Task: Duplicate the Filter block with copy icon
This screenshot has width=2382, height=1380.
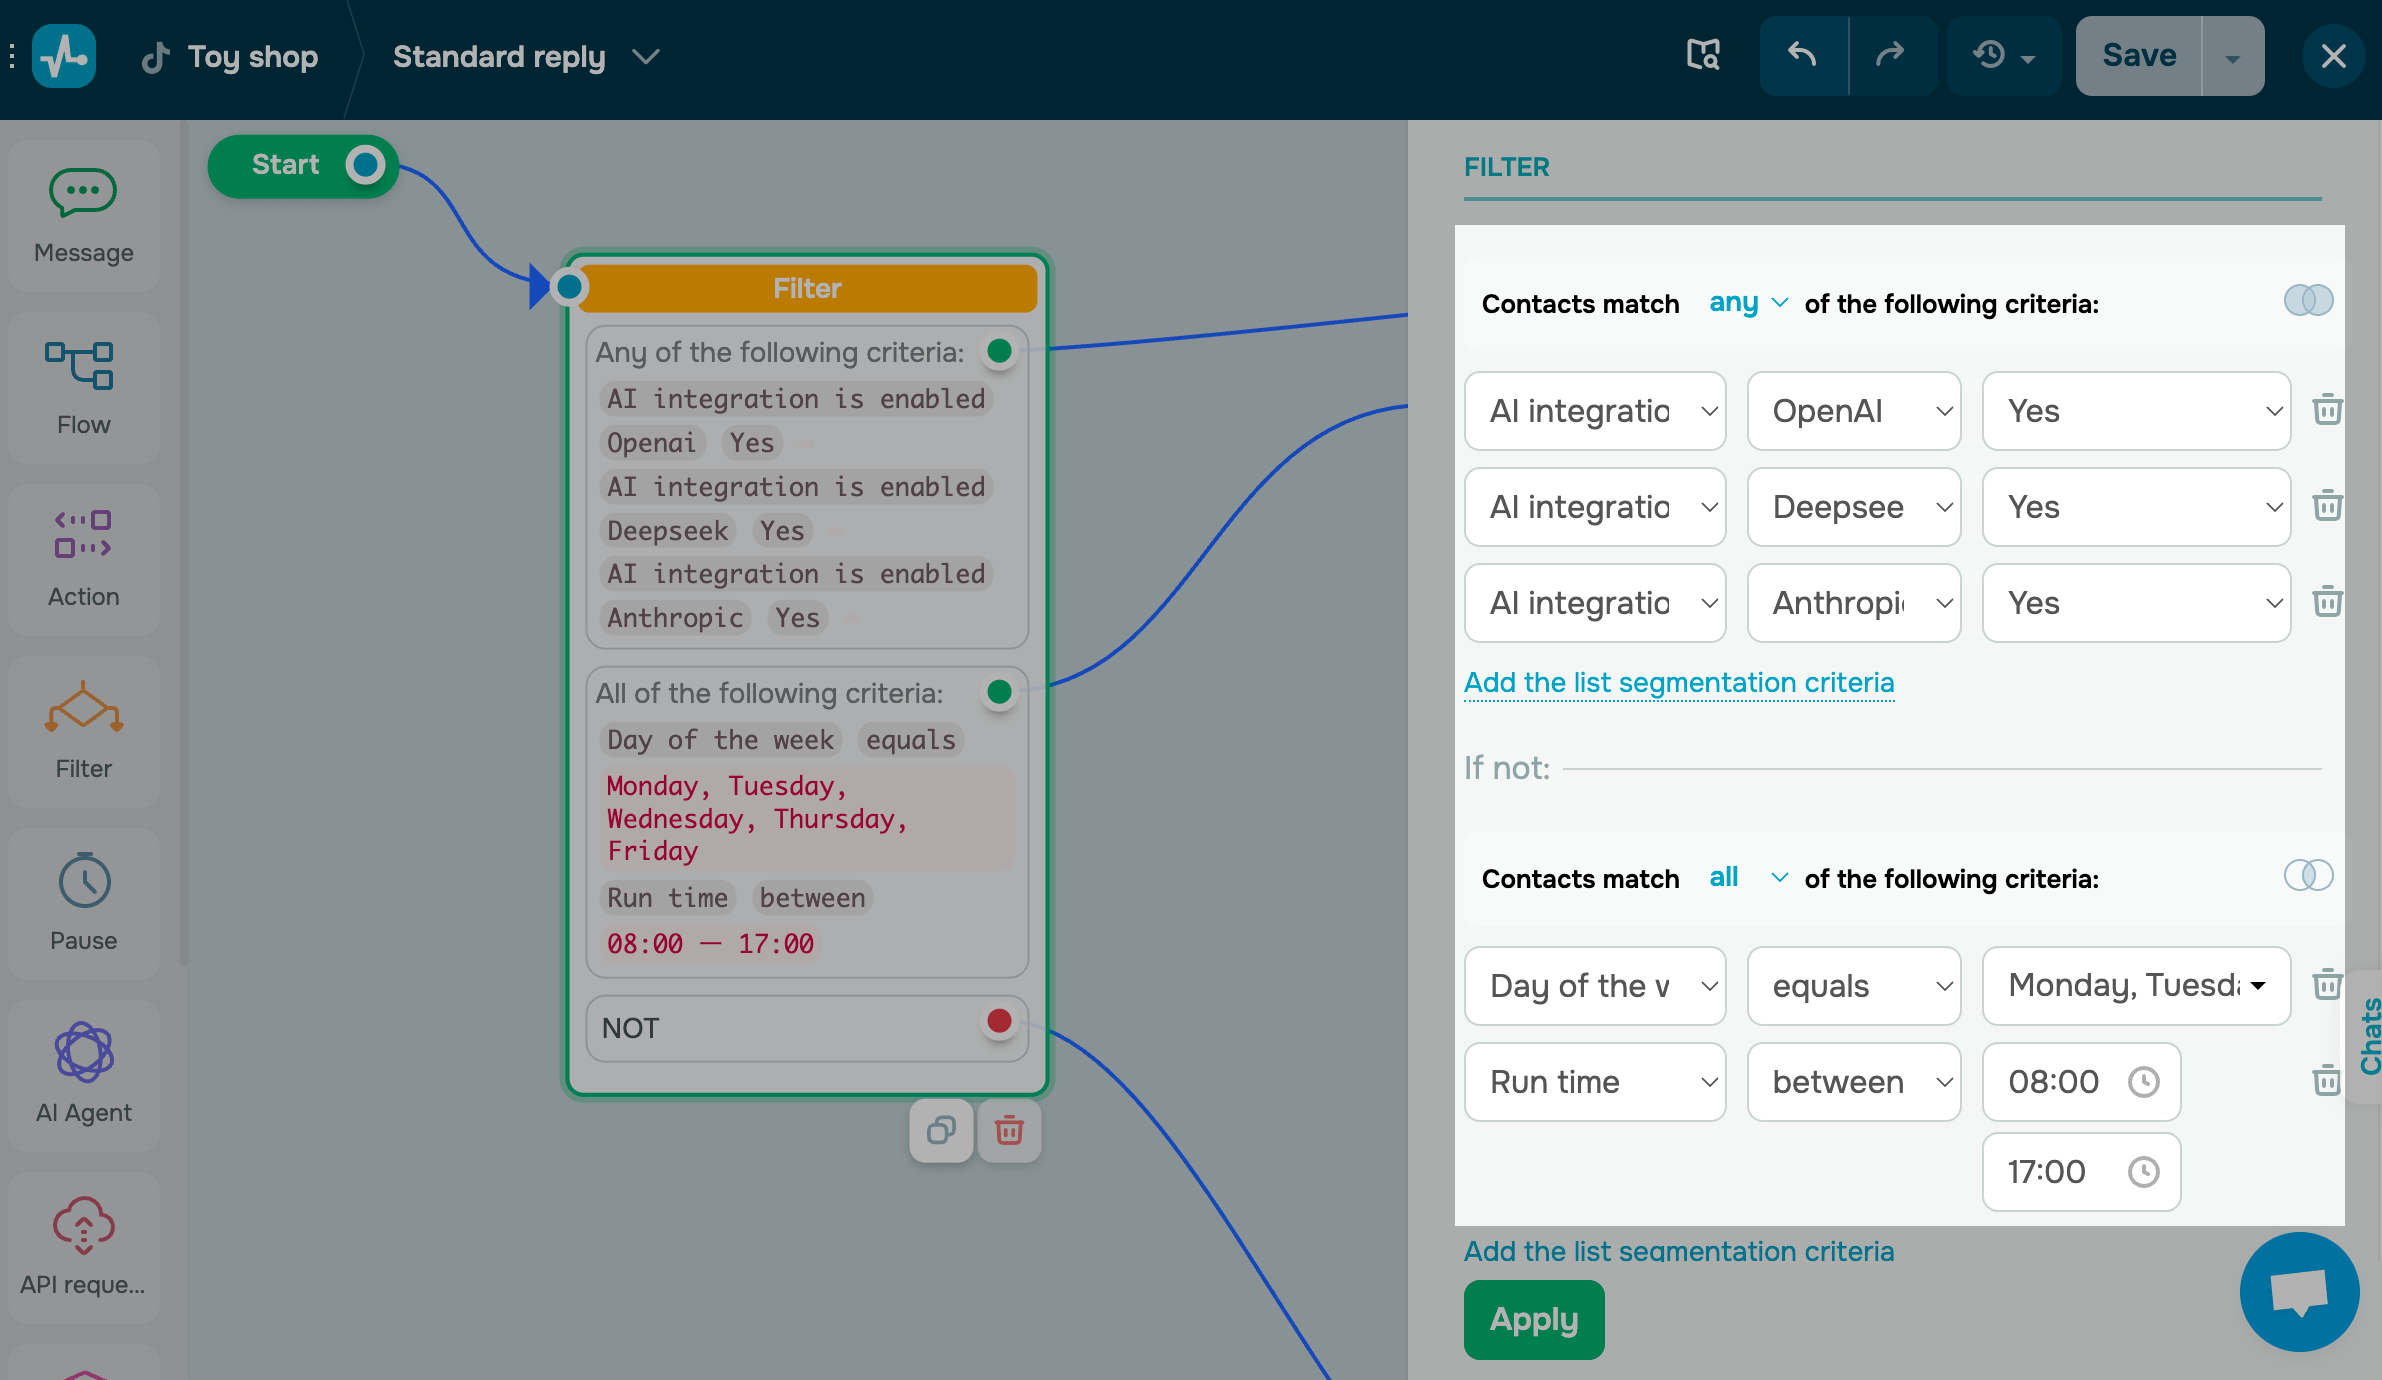Action: click(x=941, y=1131)
